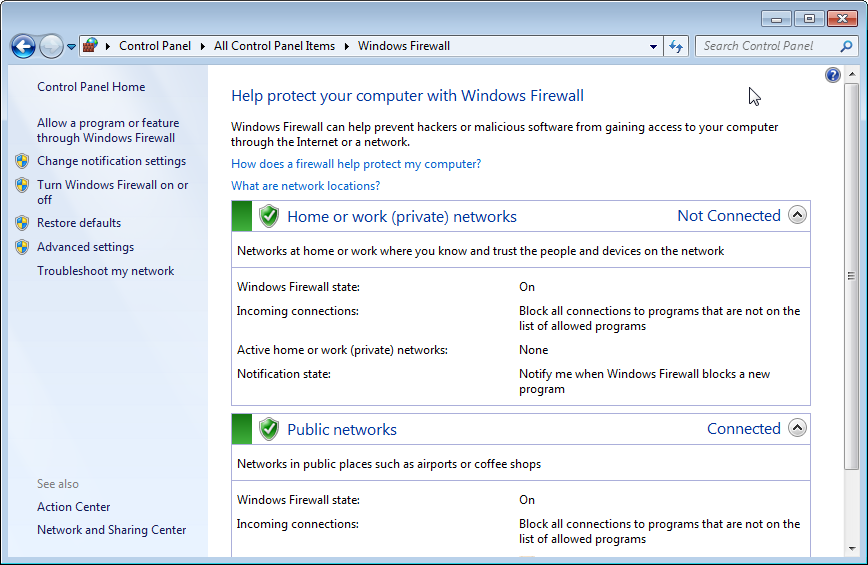This screenshot has width=868, height=565.
Task: Click shield icon beside Change notification settings
Action: (22, 161)
